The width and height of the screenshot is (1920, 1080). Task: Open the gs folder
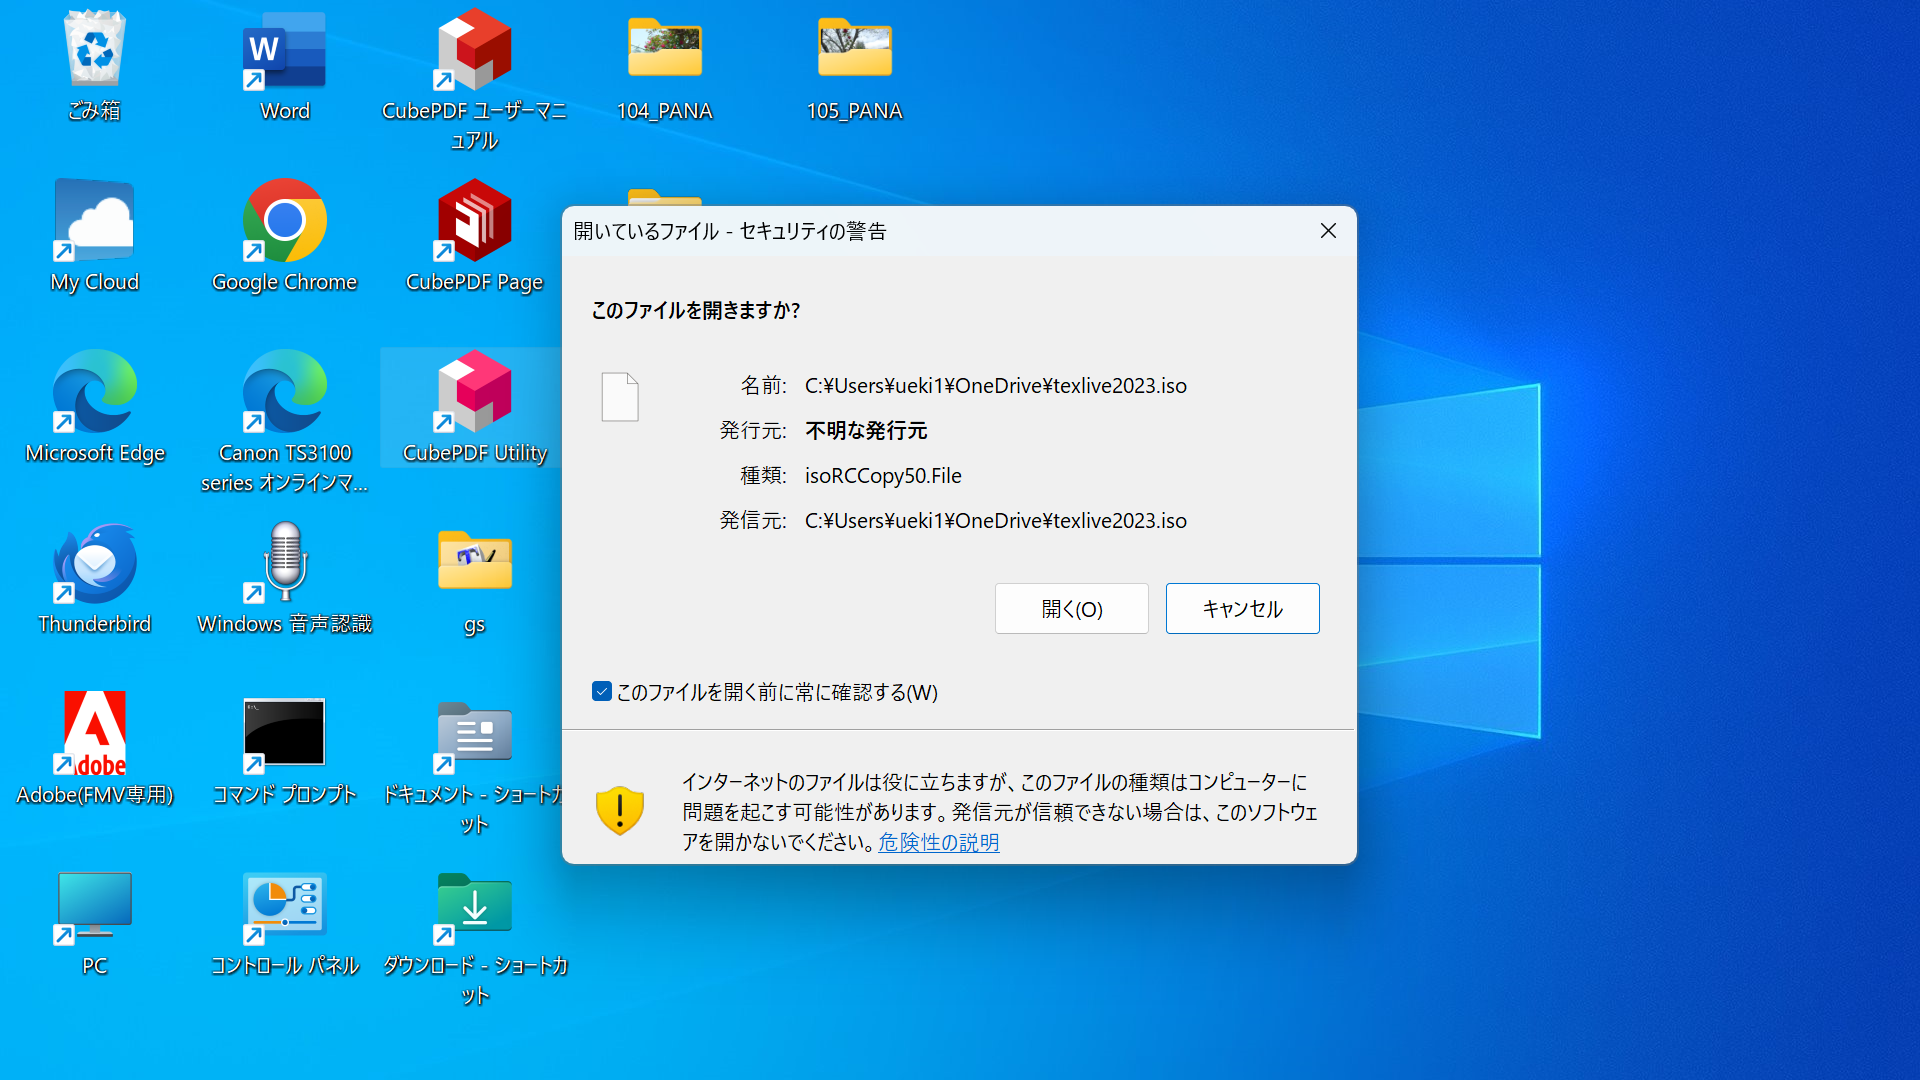[474, 563]
